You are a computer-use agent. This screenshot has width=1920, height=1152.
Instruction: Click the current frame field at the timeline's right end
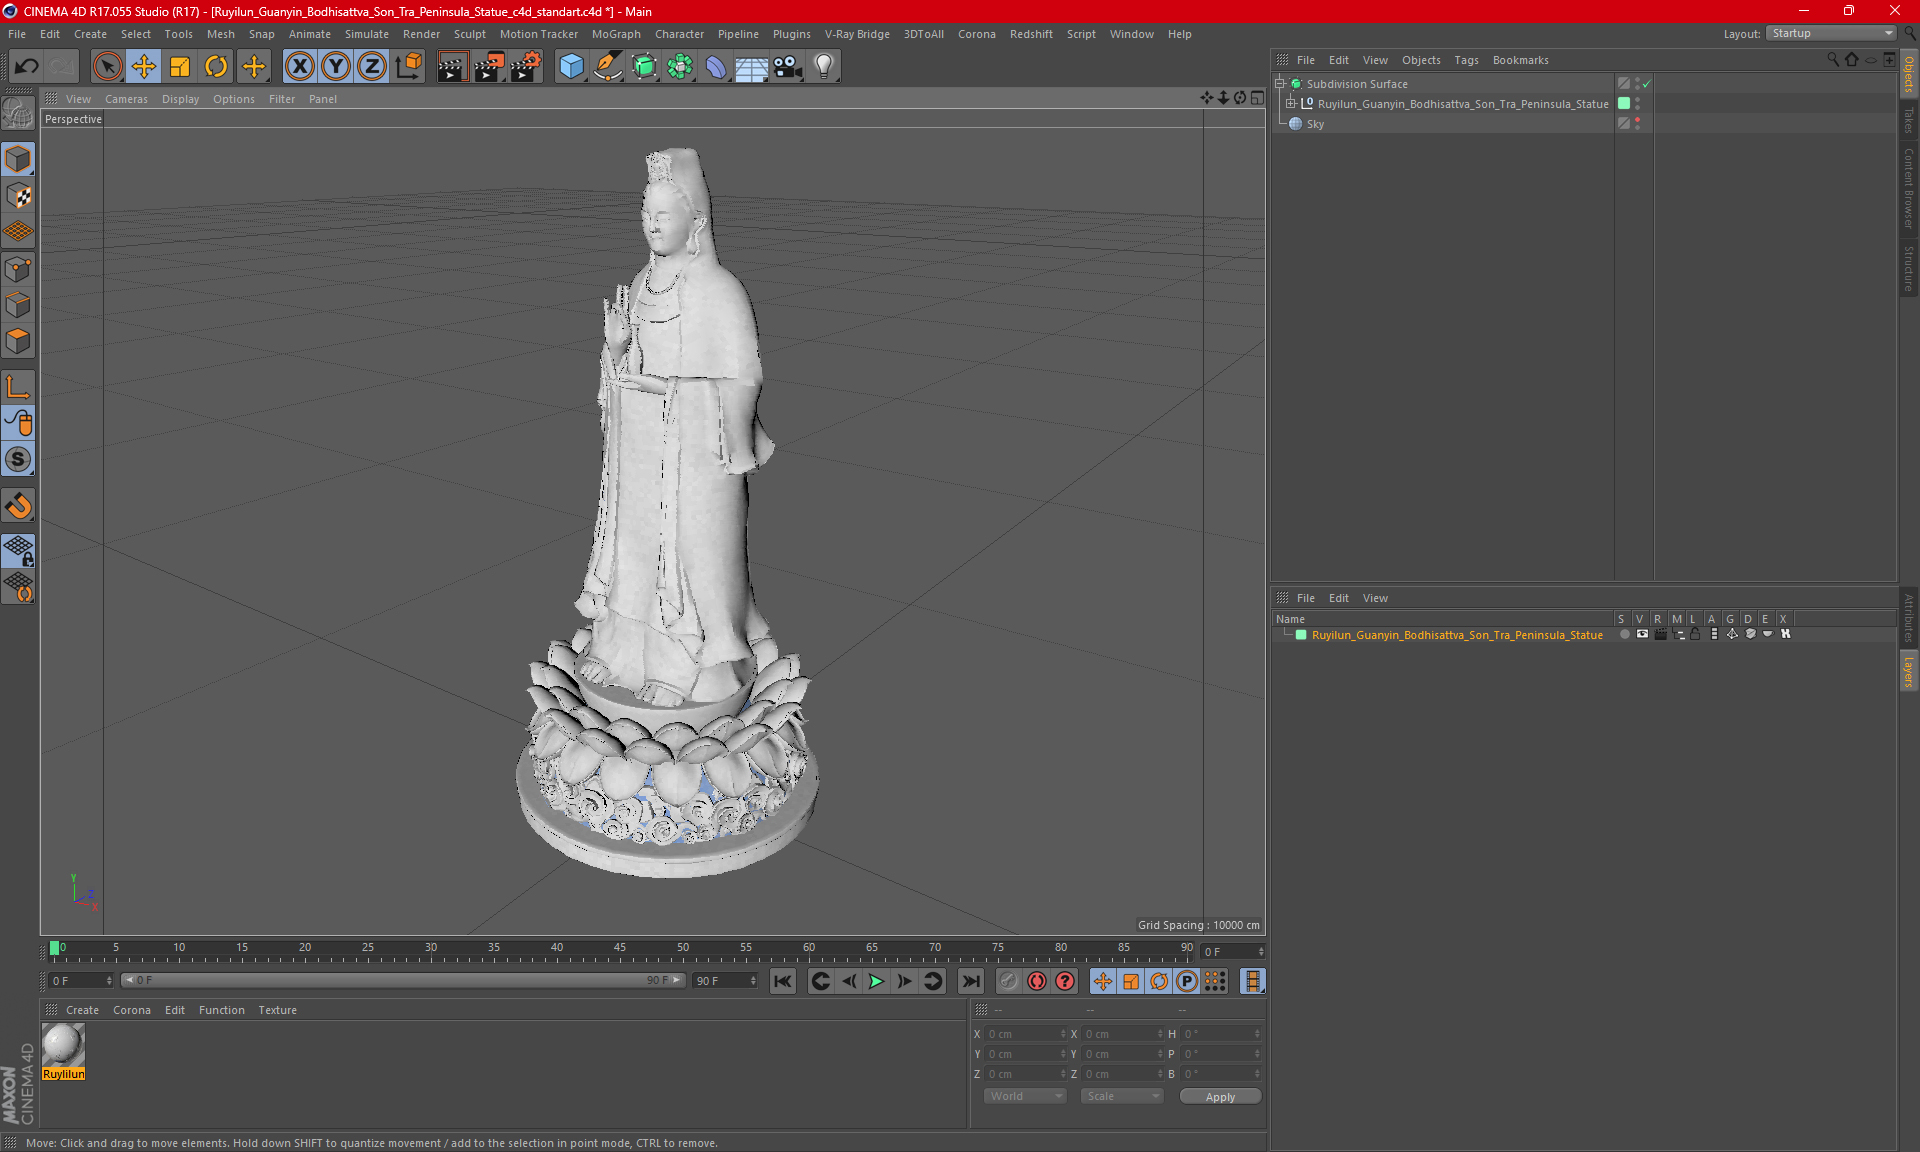click(x=1233, y=952)
